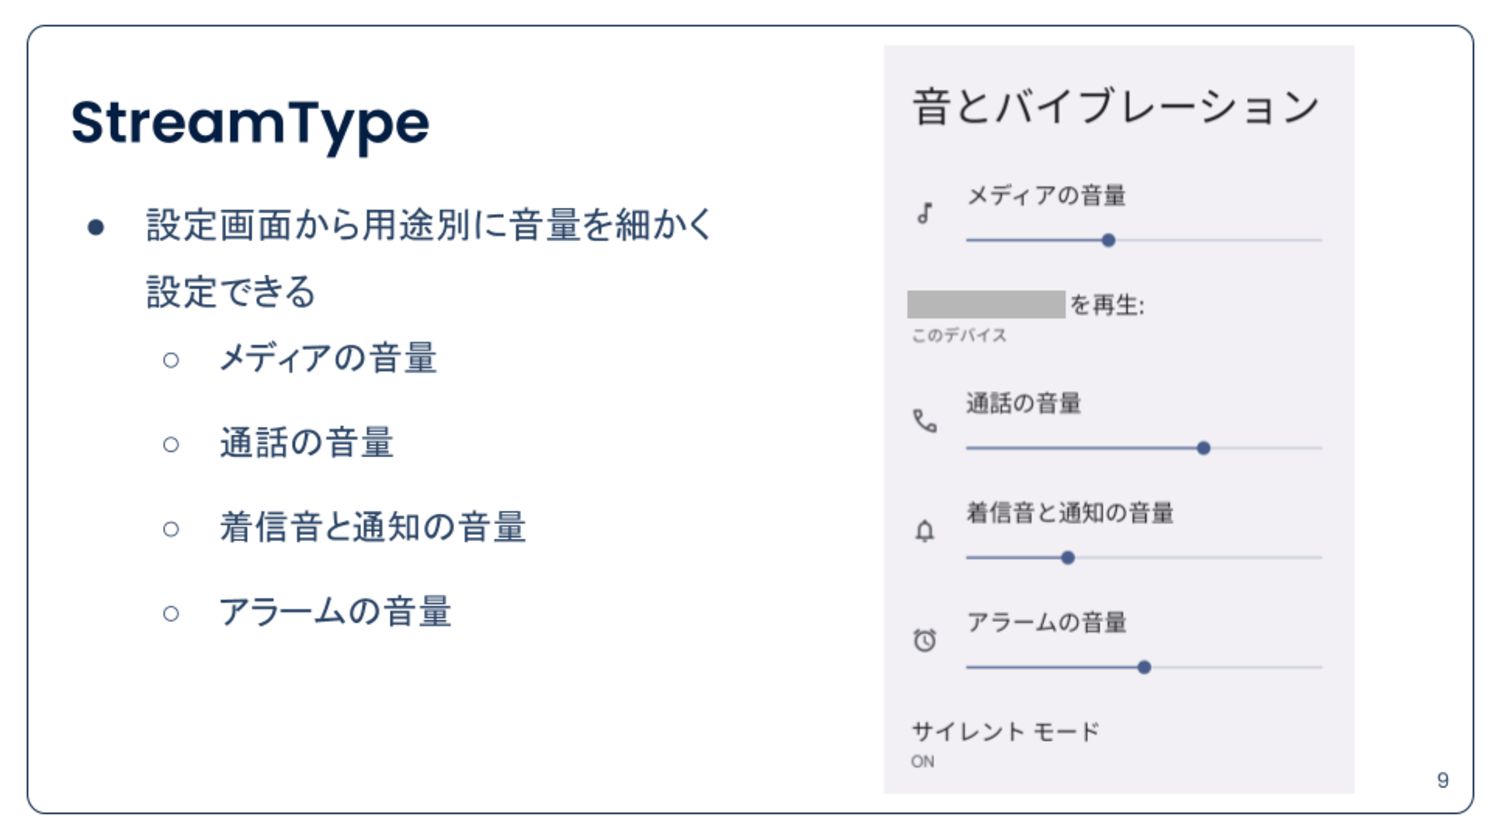This screenshot has height=839, width=1500.
Task: Click the ringtone notification bell icon
Action: (x=925, y=531)
